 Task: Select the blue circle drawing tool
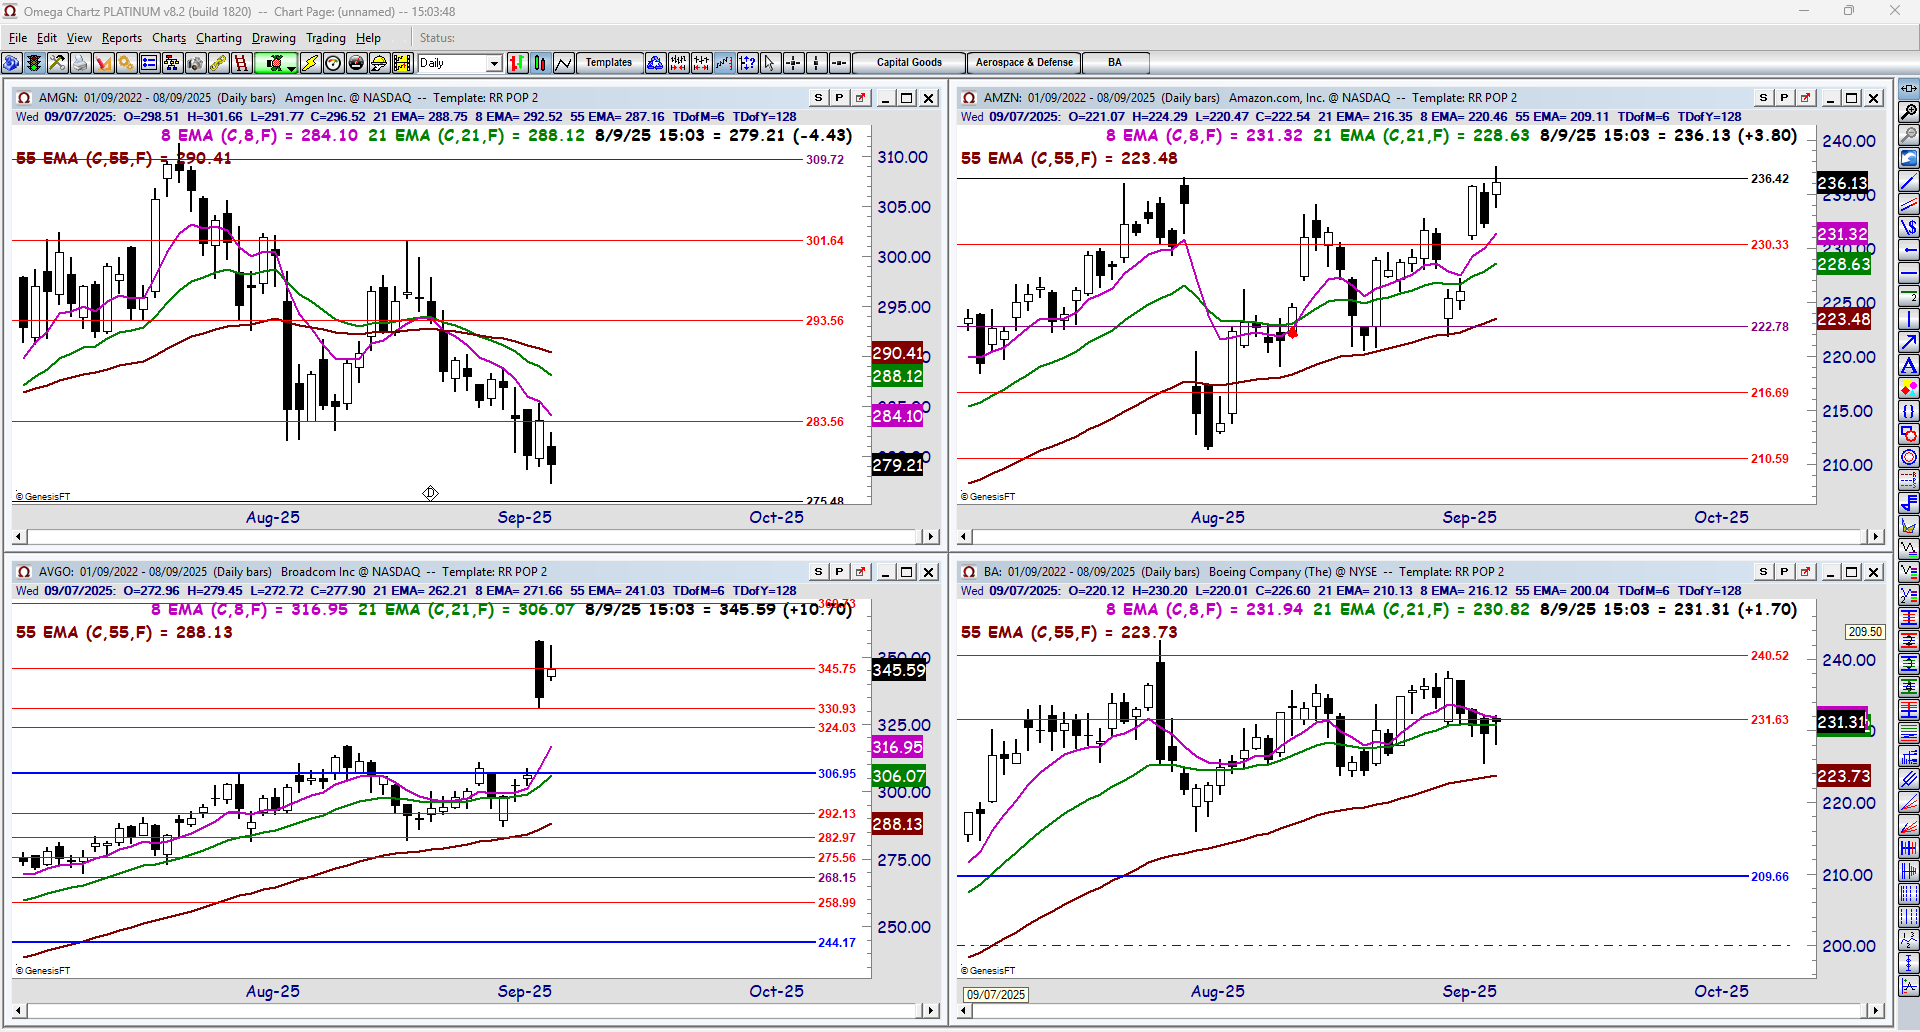pos(1909,458)
